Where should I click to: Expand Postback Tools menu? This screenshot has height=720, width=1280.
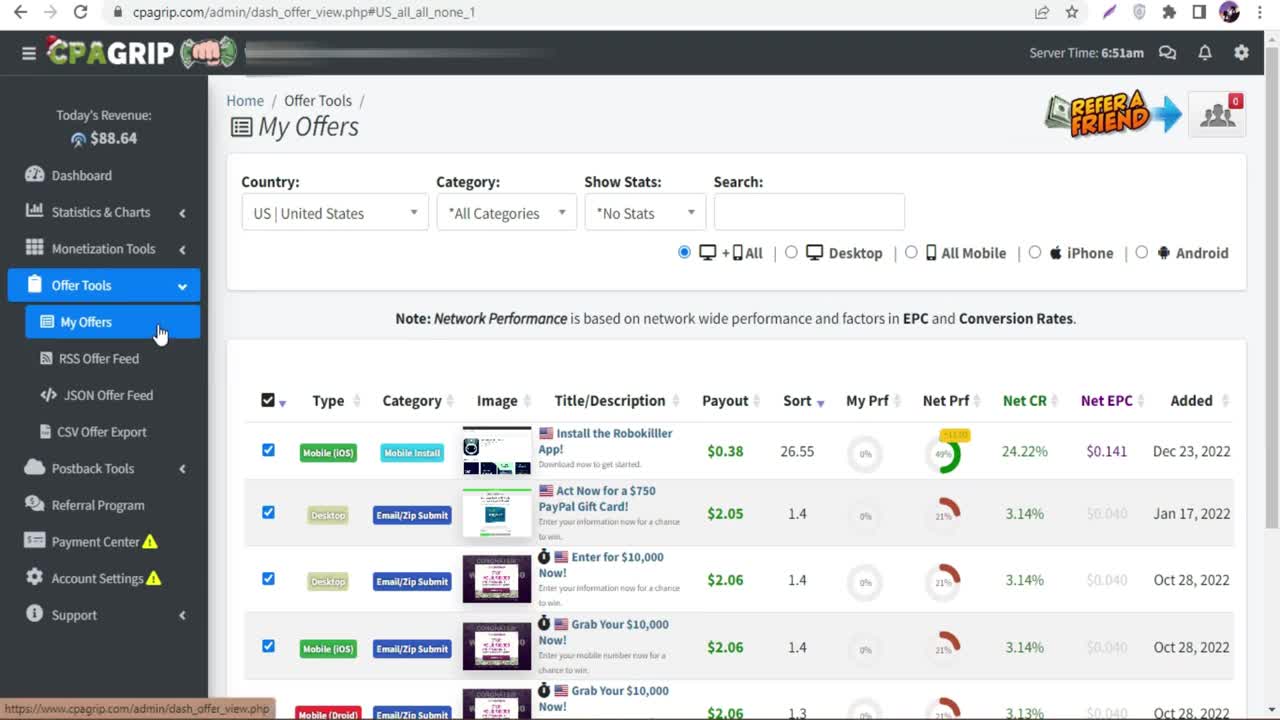(x=104, y=468)
